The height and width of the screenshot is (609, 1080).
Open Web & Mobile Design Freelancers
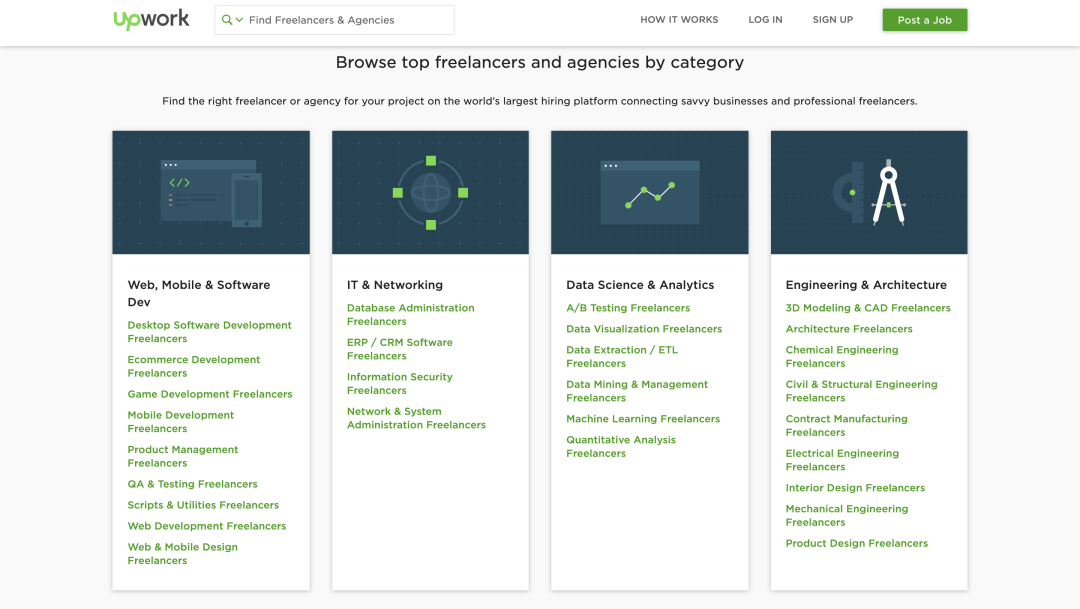[183, 554]
